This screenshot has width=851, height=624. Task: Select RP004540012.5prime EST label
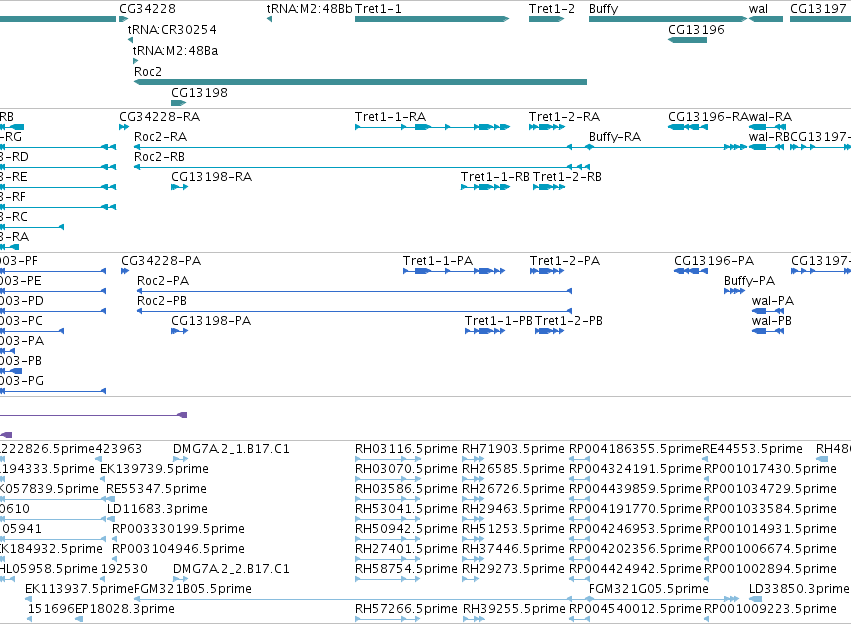(x=636, y=609)
